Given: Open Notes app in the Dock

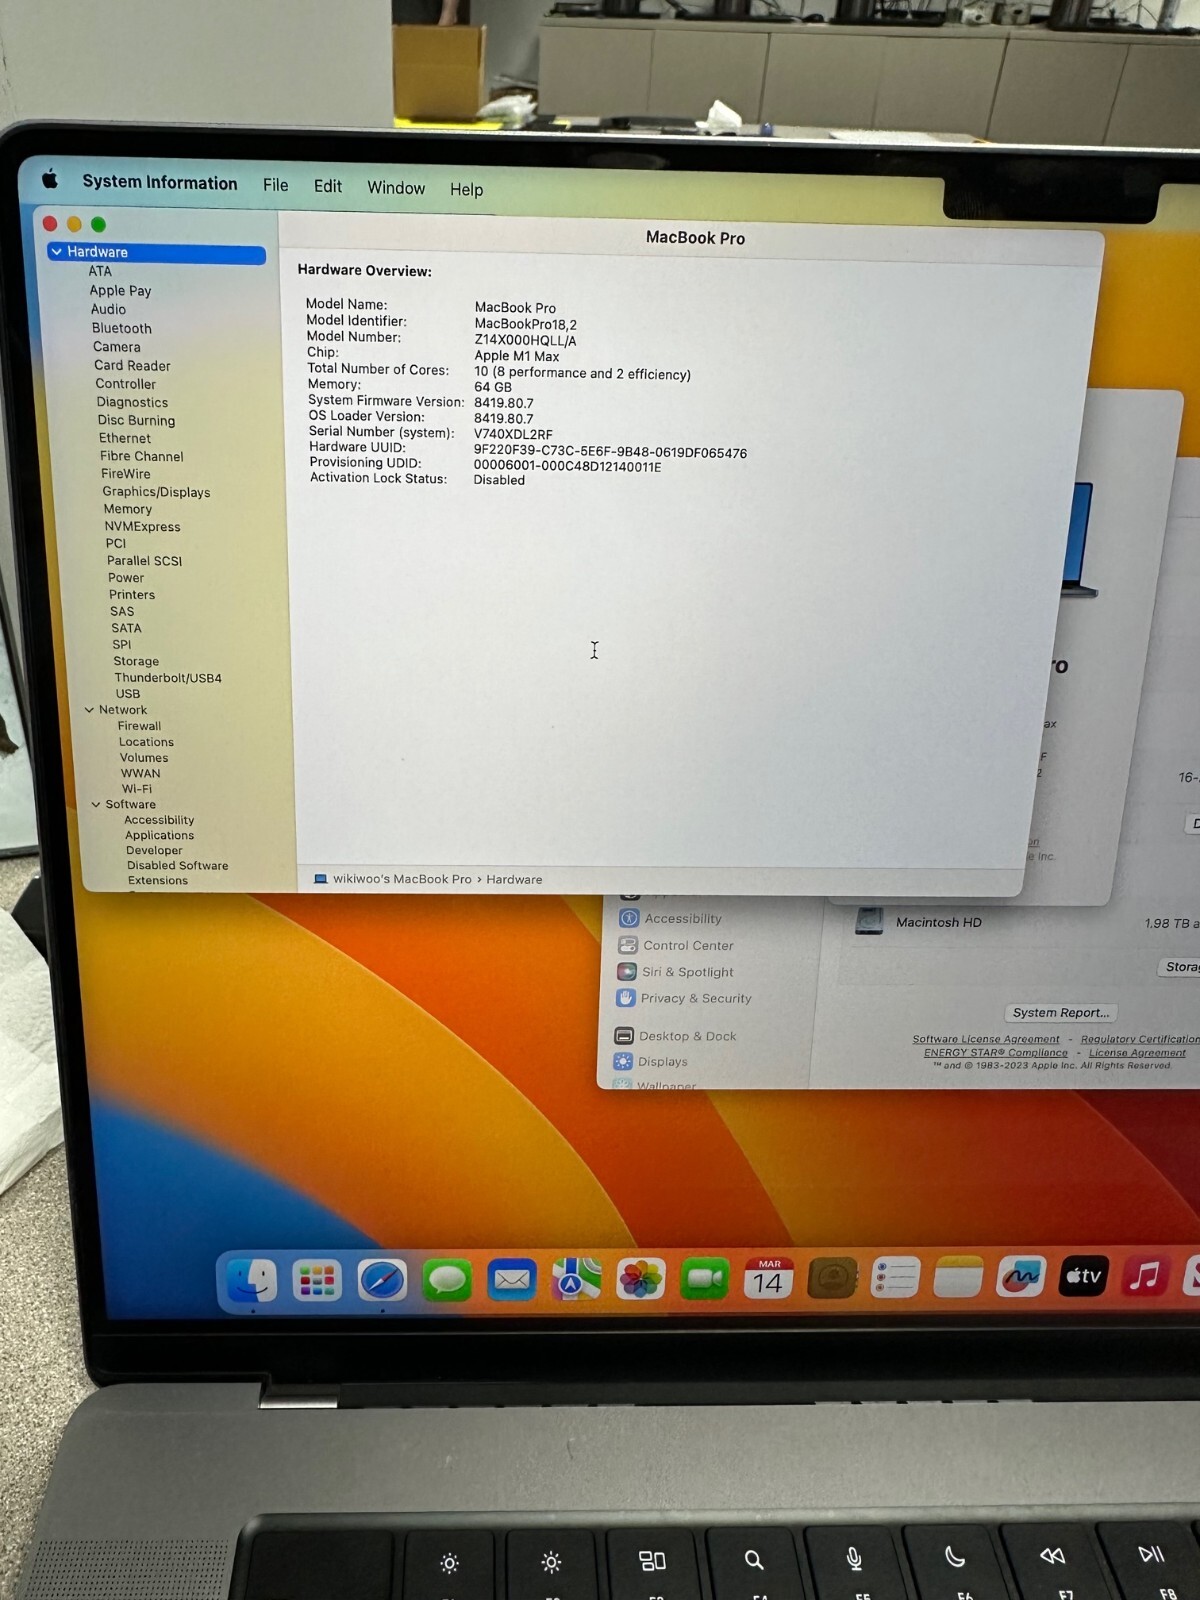Looking at the screenshot, I should click(958, 1277).
